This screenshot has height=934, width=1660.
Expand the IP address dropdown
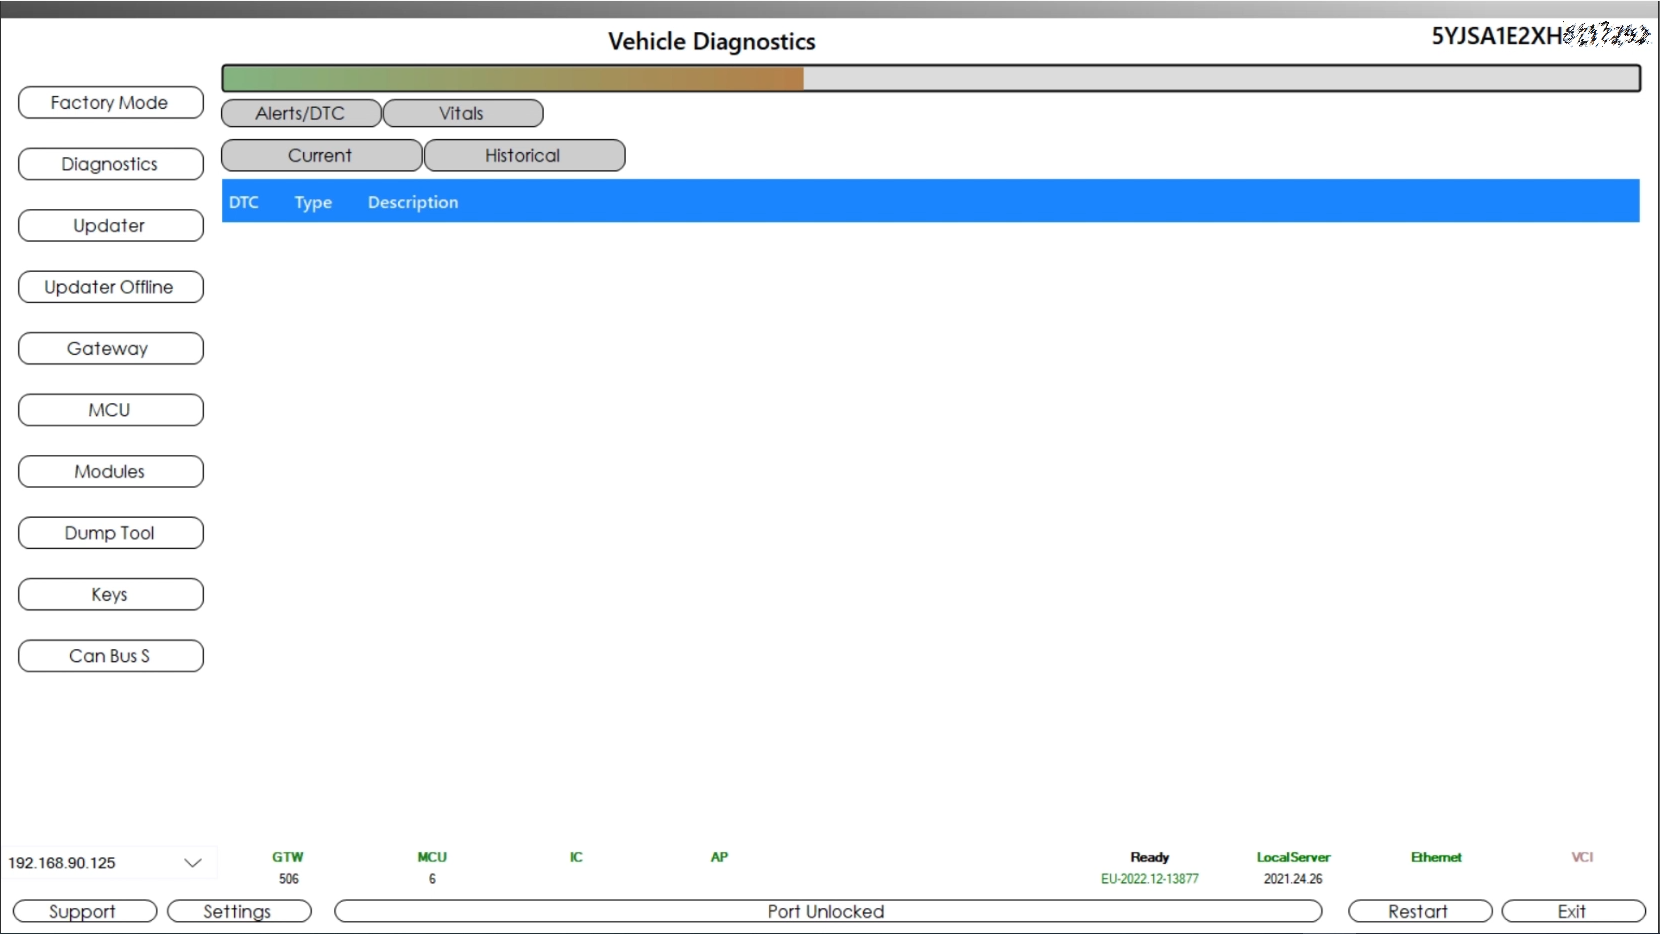click(193, 862)
